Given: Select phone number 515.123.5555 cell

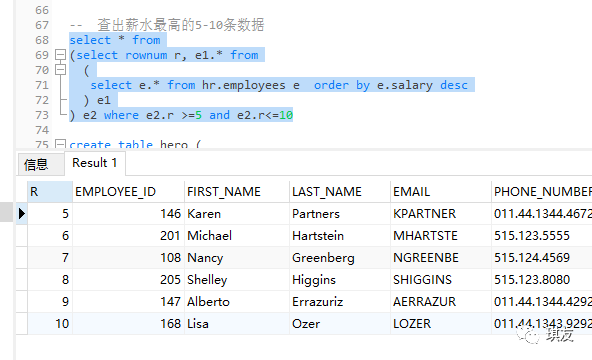Looking at the screenshot, I should [x=542, y=236].
